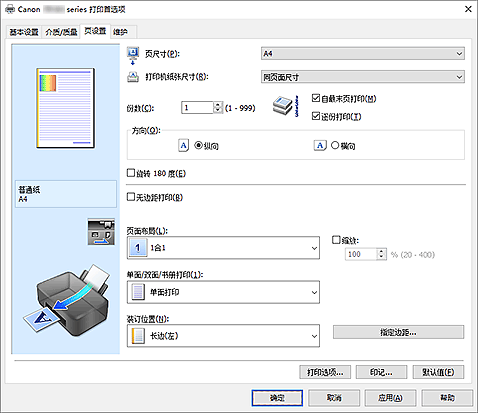Click the Page Size (页尺寸) icon
This screenshot has height=413, width=478.
point(133,56)
